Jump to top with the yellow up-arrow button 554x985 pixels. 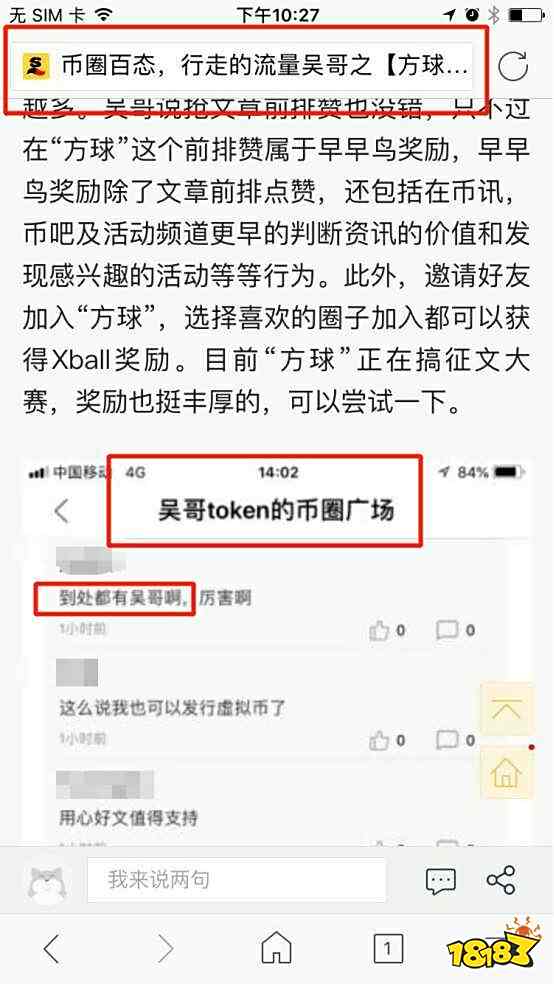507,710
